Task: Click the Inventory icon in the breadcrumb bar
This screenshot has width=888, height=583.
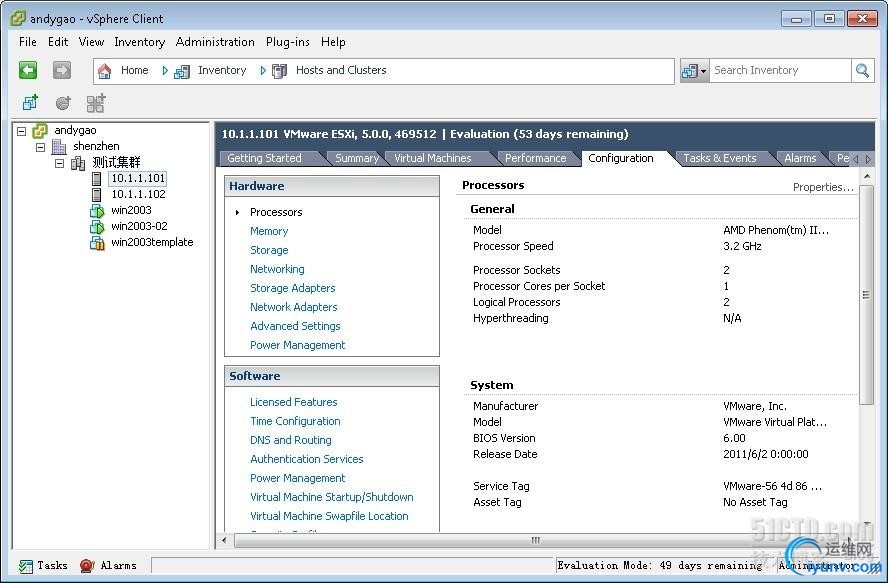Action: [x=182, y=71]
